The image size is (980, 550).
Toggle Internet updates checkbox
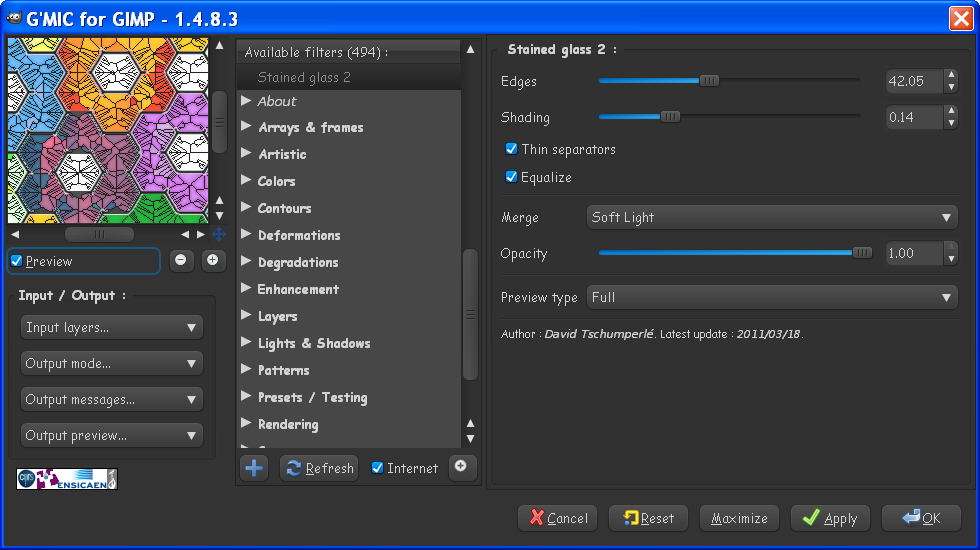coord(378,468)
